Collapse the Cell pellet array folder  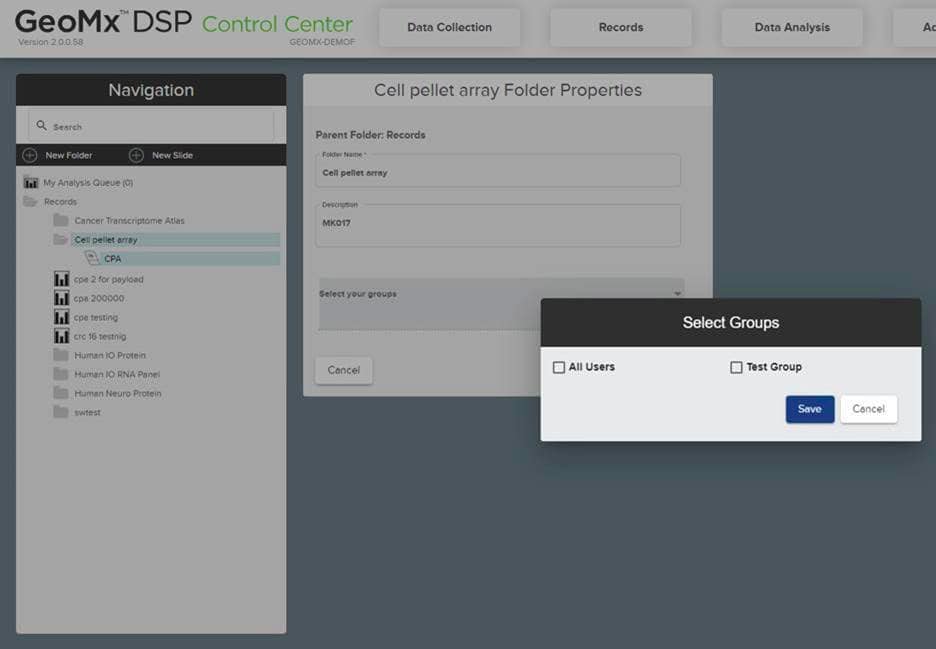61,240
